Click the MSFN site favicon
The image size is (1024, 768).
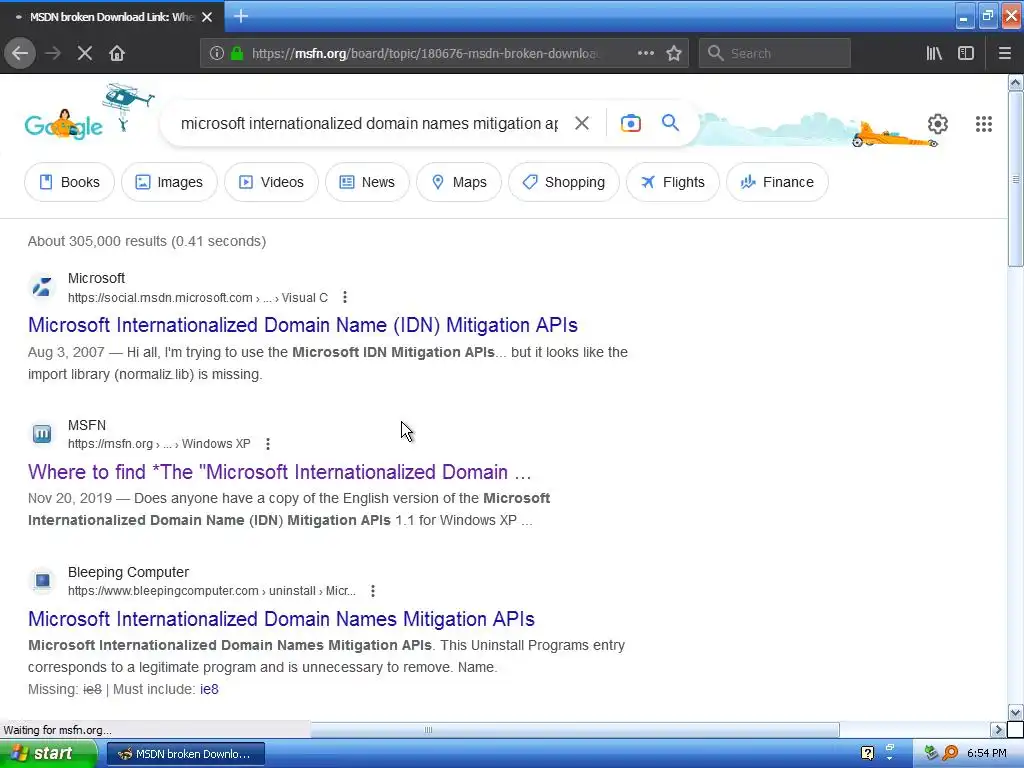42,434
